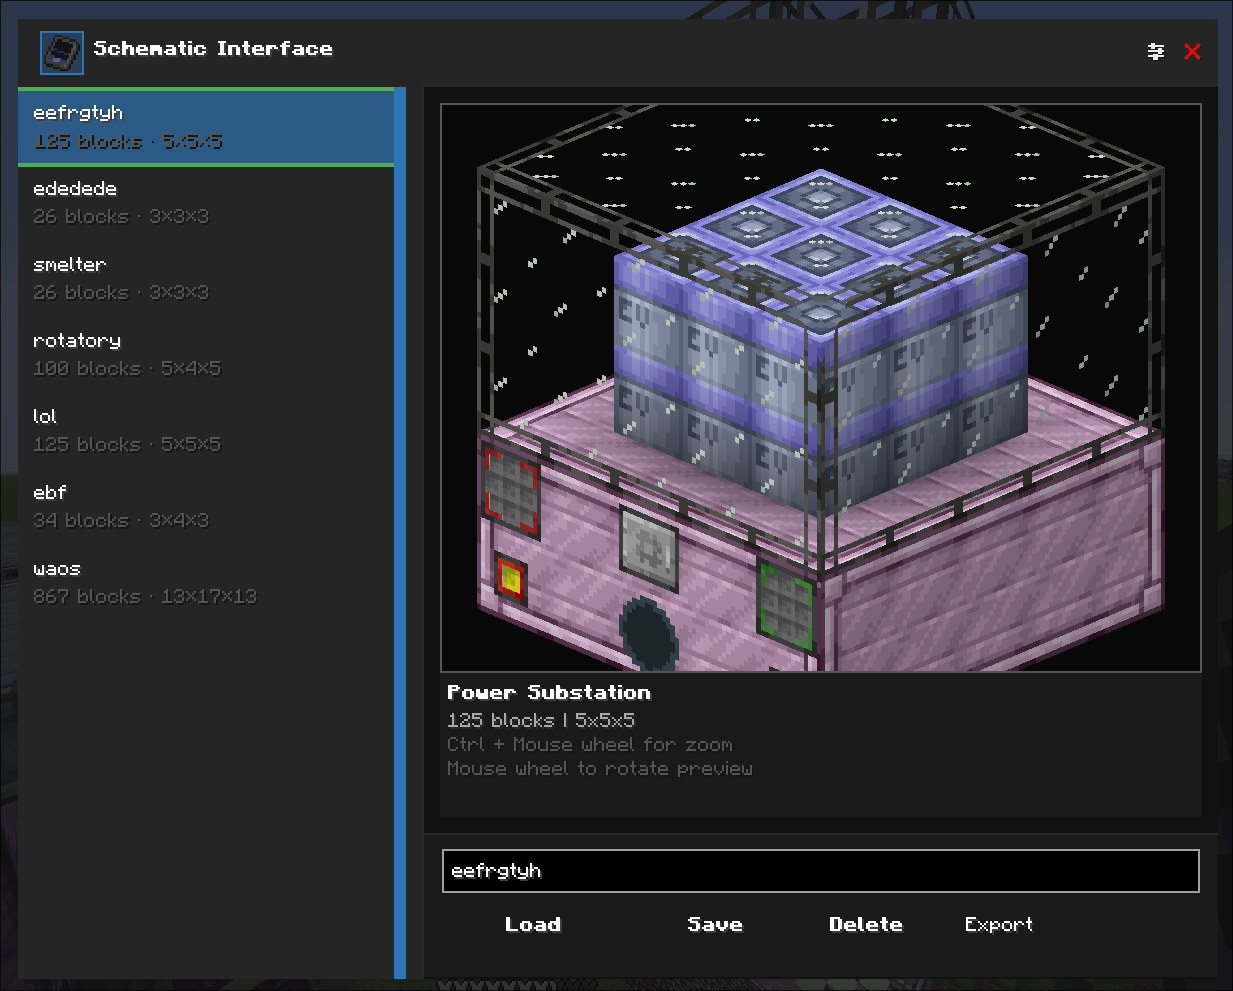The height and width of the screenshot is (991, 1233).
Task: Click the Load button
Action: [533, 925]
